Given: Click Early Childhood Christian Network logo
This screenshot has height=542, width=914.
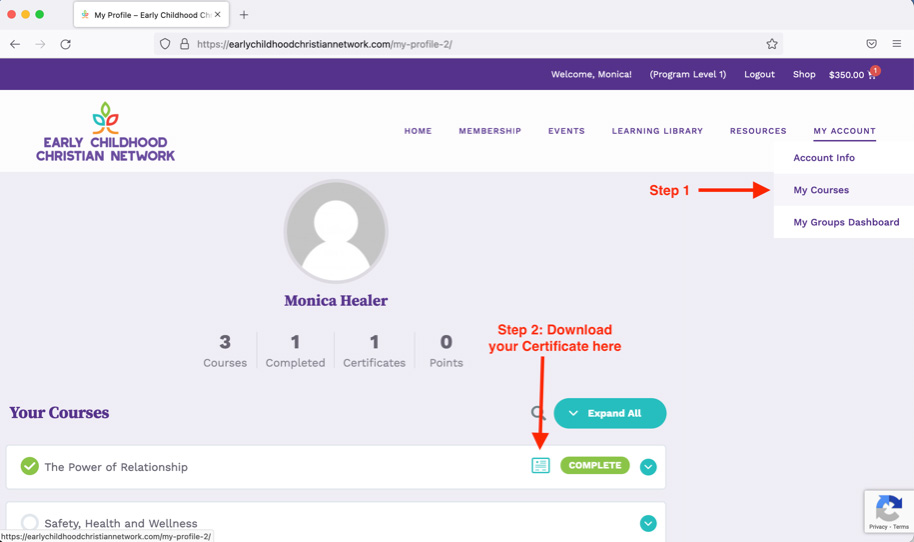Looking at the screenshot, I should click(105, 132).
